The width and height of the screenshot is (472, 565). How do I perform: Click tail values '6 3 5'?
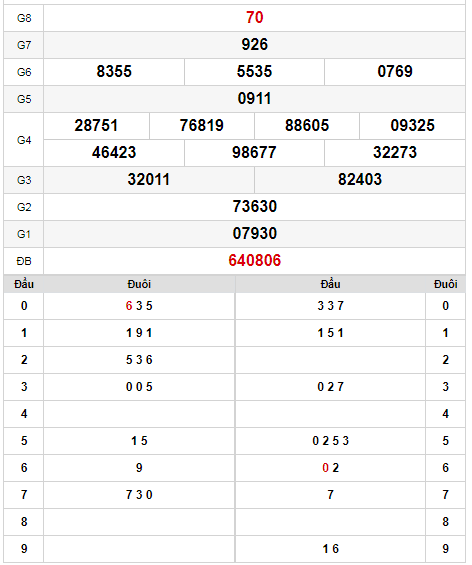[139, 306]
